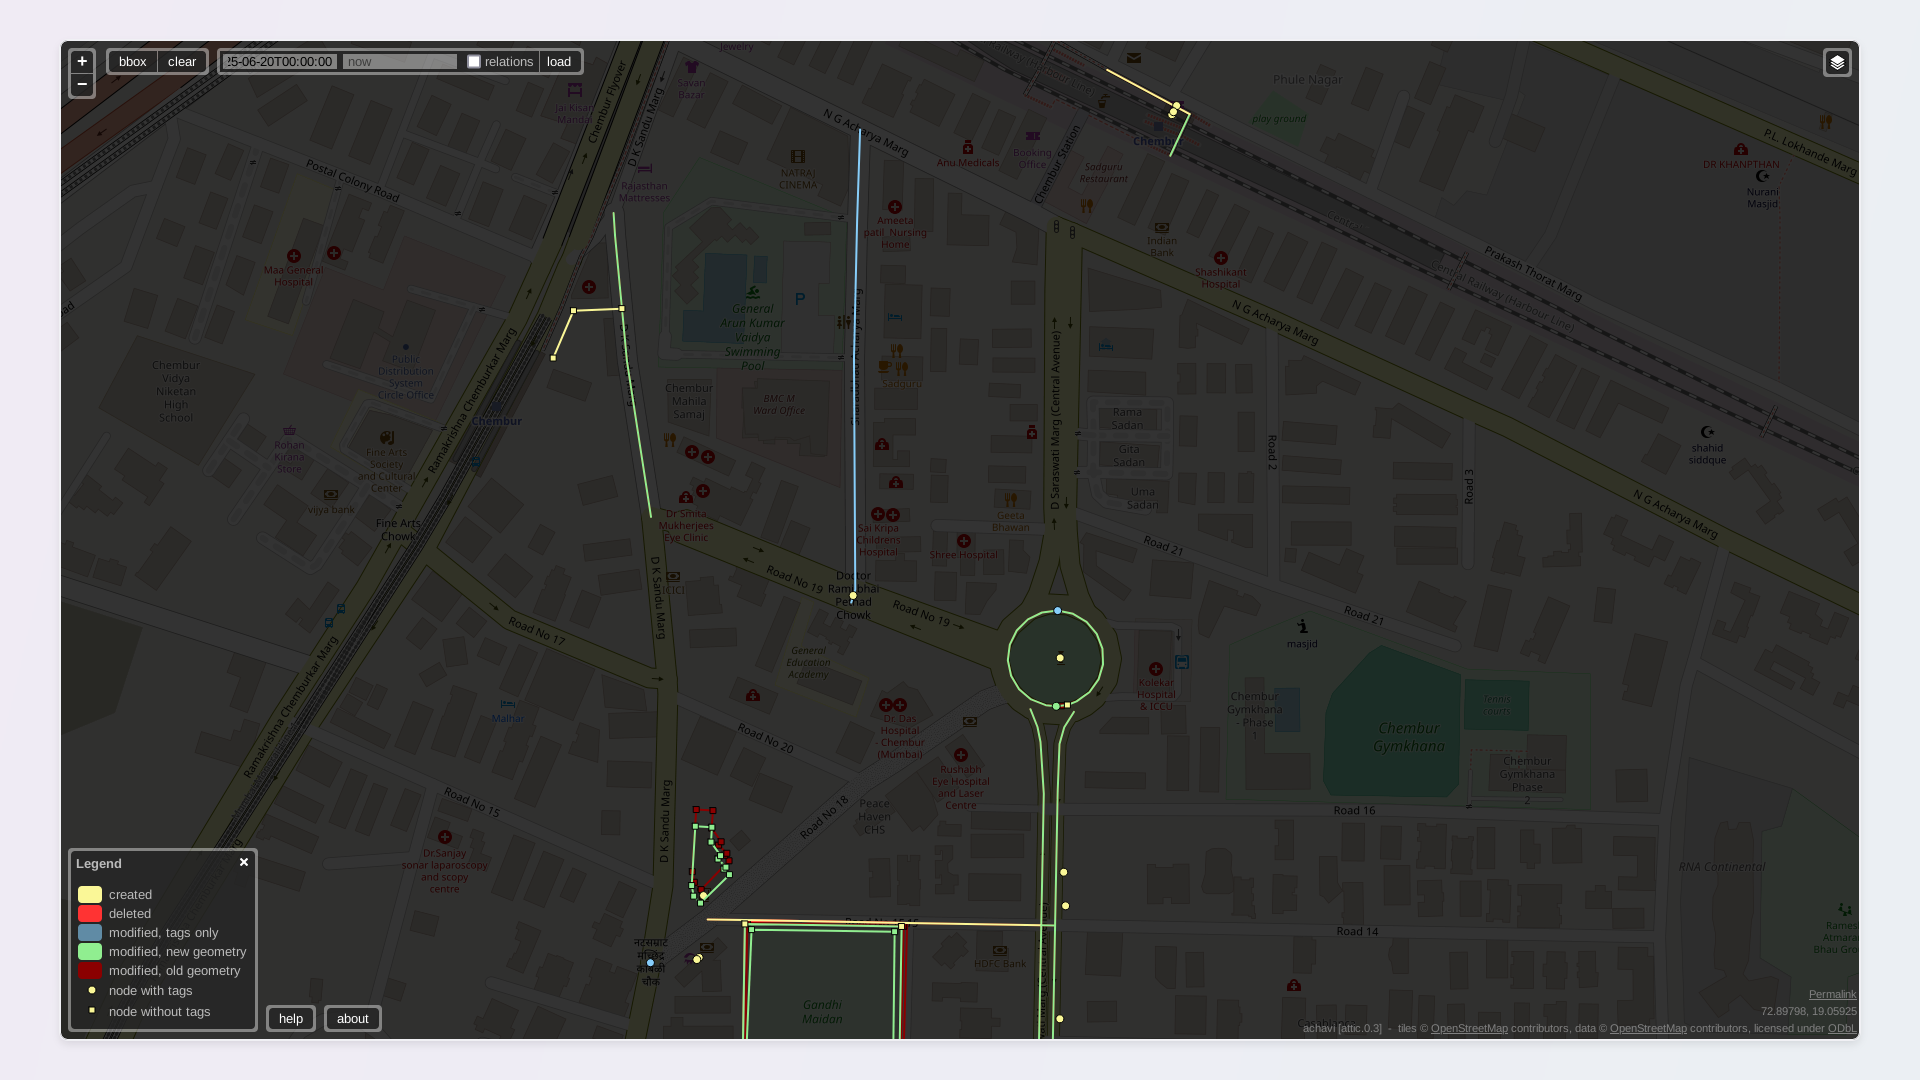Open the map layers switcher

tap(1837, 63)
